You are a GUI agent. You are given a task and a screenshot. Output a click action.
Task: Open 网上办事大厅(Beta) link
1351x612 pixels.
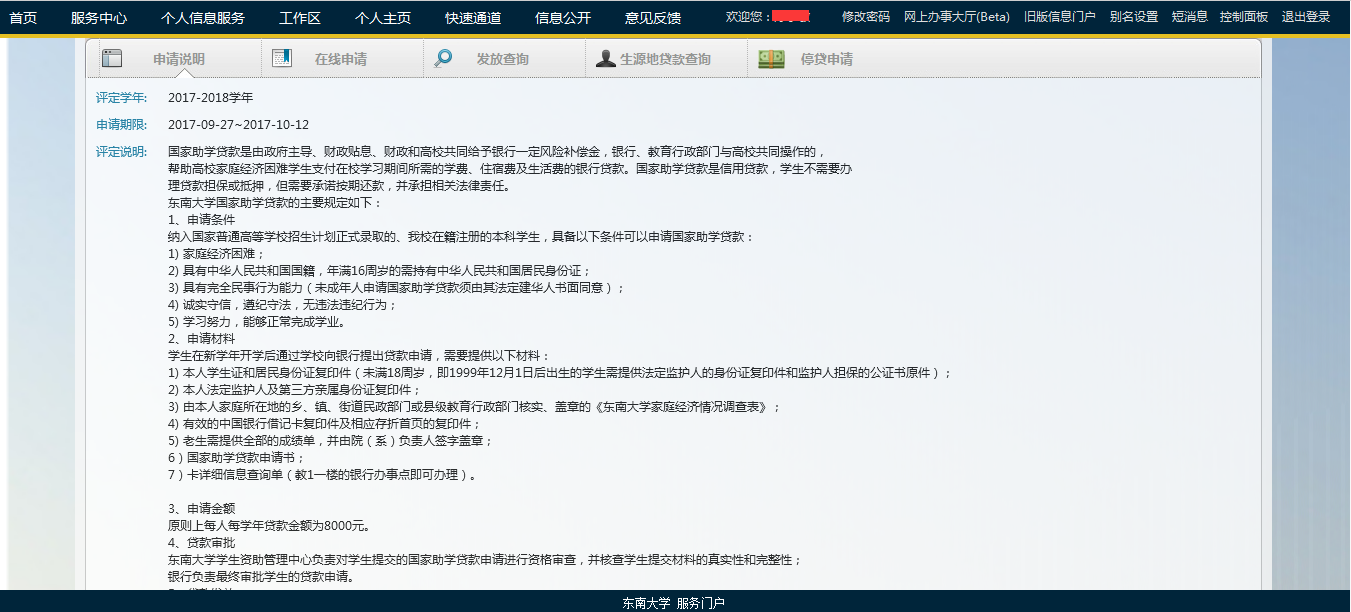point(956,17)
